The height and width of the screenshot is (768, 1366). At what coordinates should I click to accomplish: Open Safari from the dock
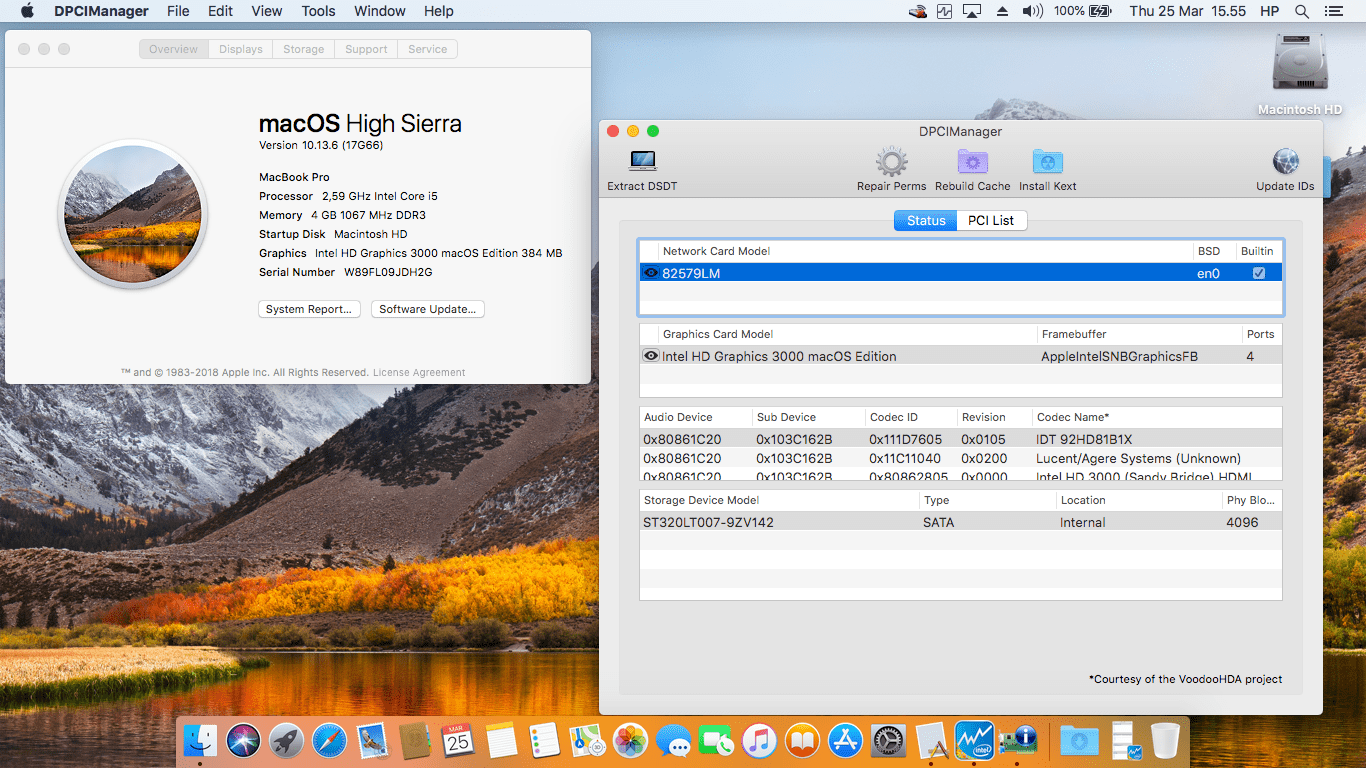coord(329,741)
